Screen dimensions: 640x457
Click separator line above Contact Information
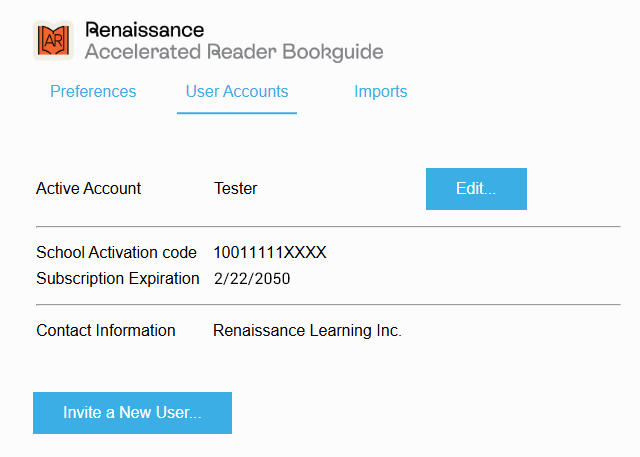[x=328, y=304]
